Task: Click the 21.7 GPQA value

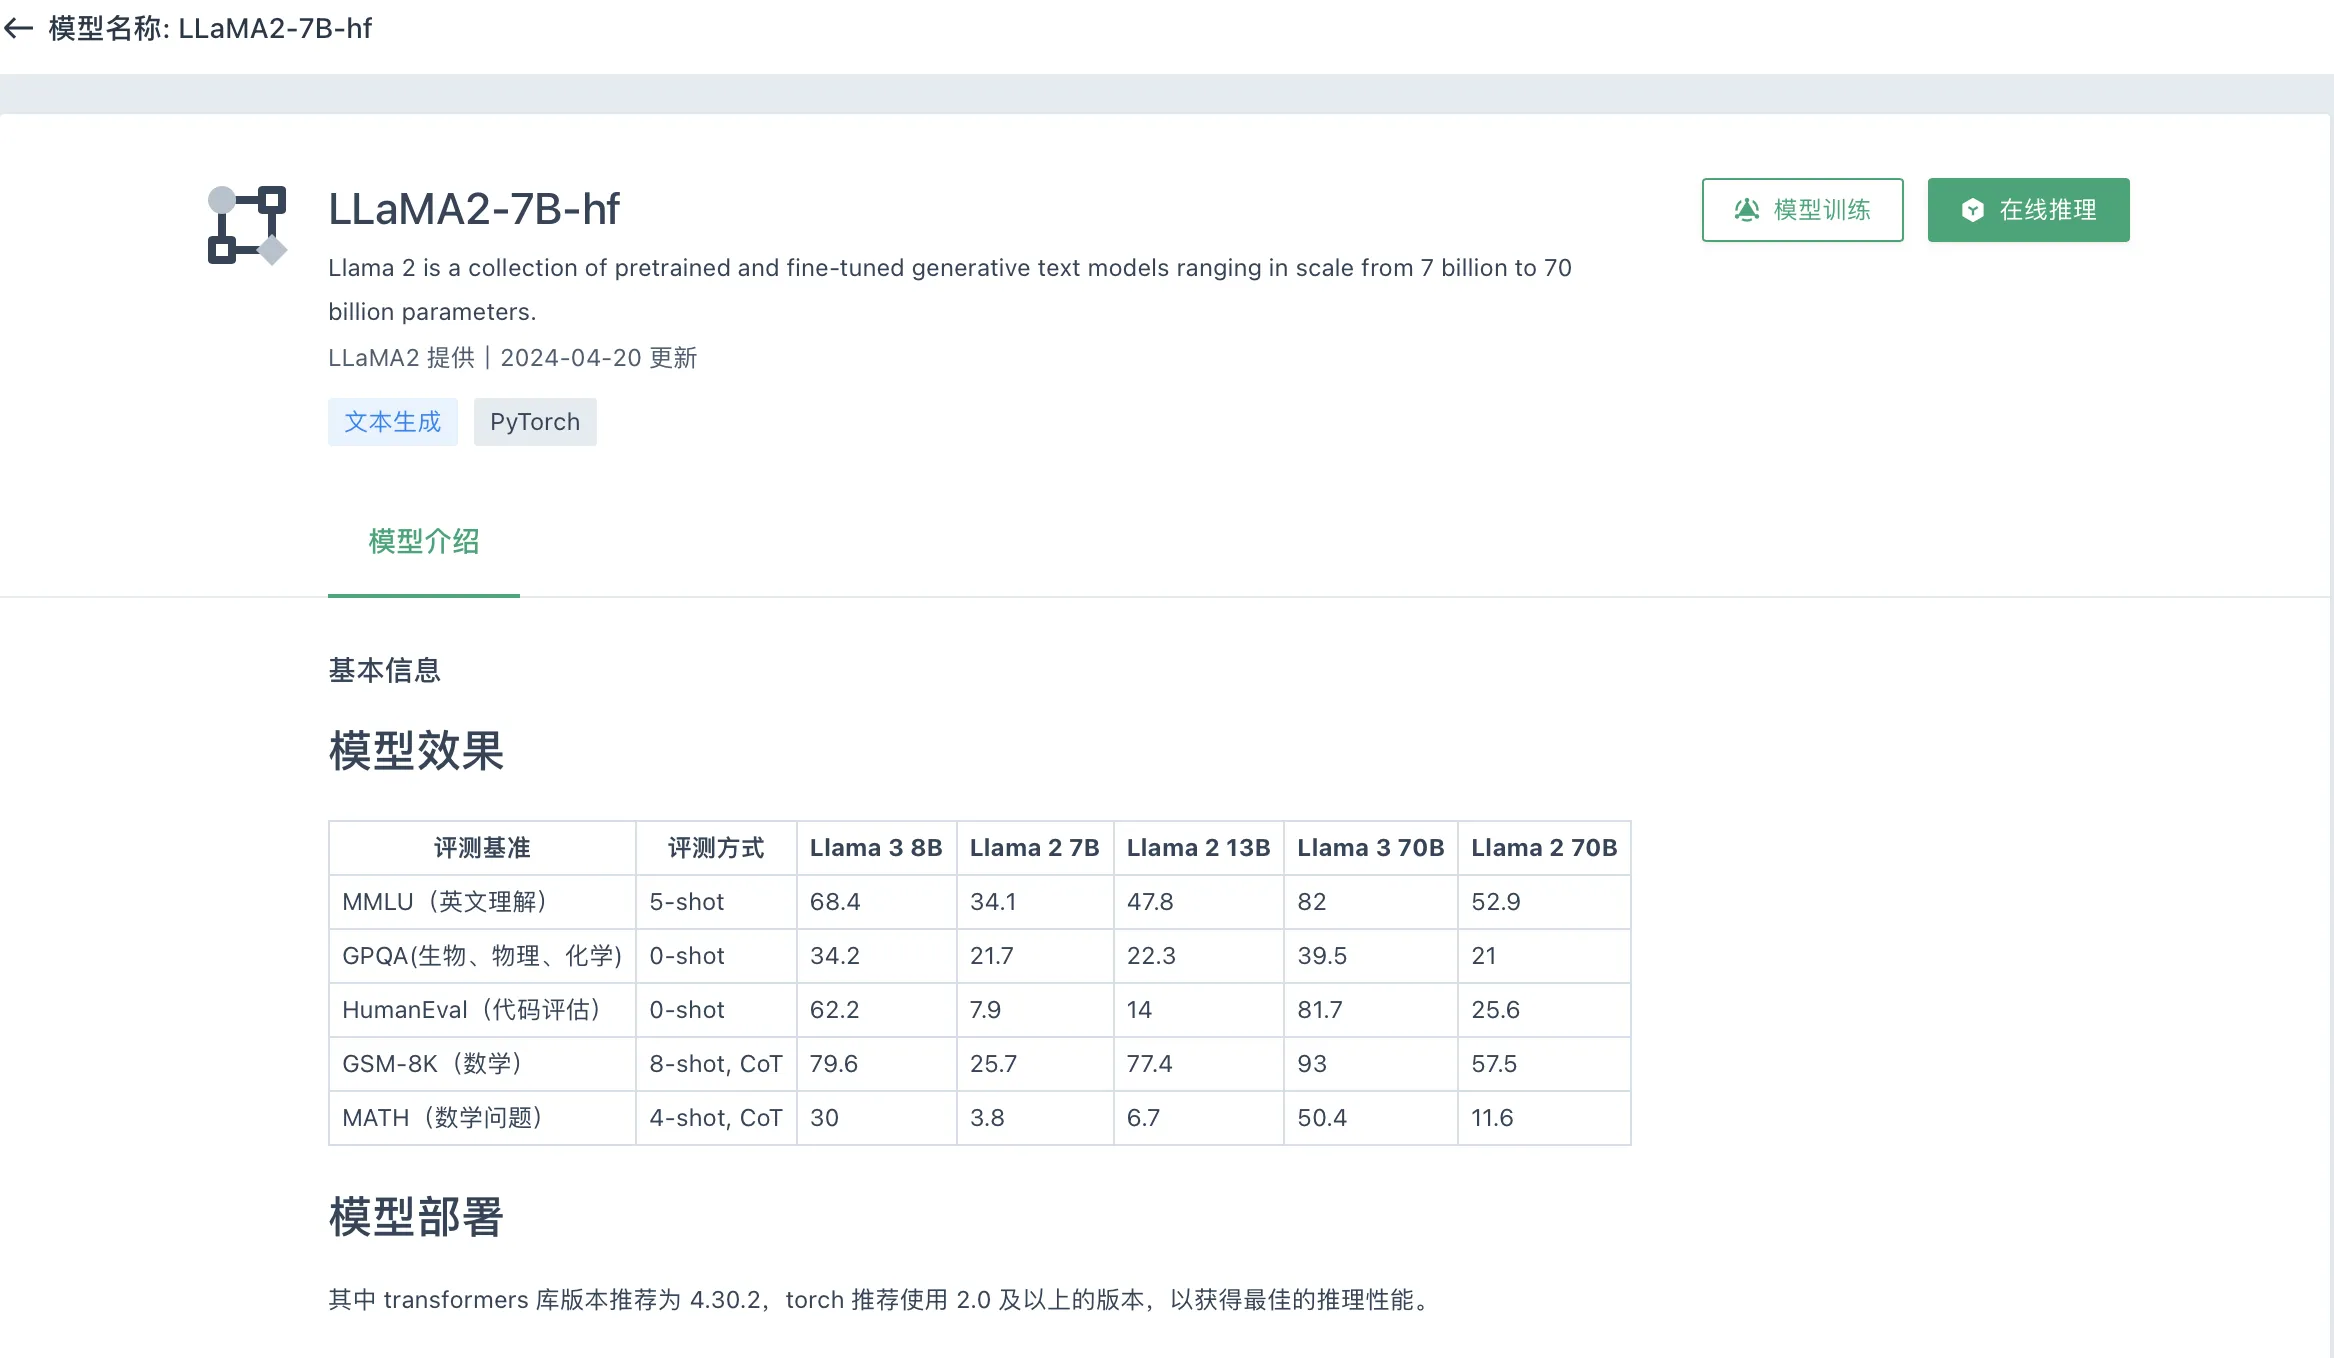Action: click(x=992, y=956)
